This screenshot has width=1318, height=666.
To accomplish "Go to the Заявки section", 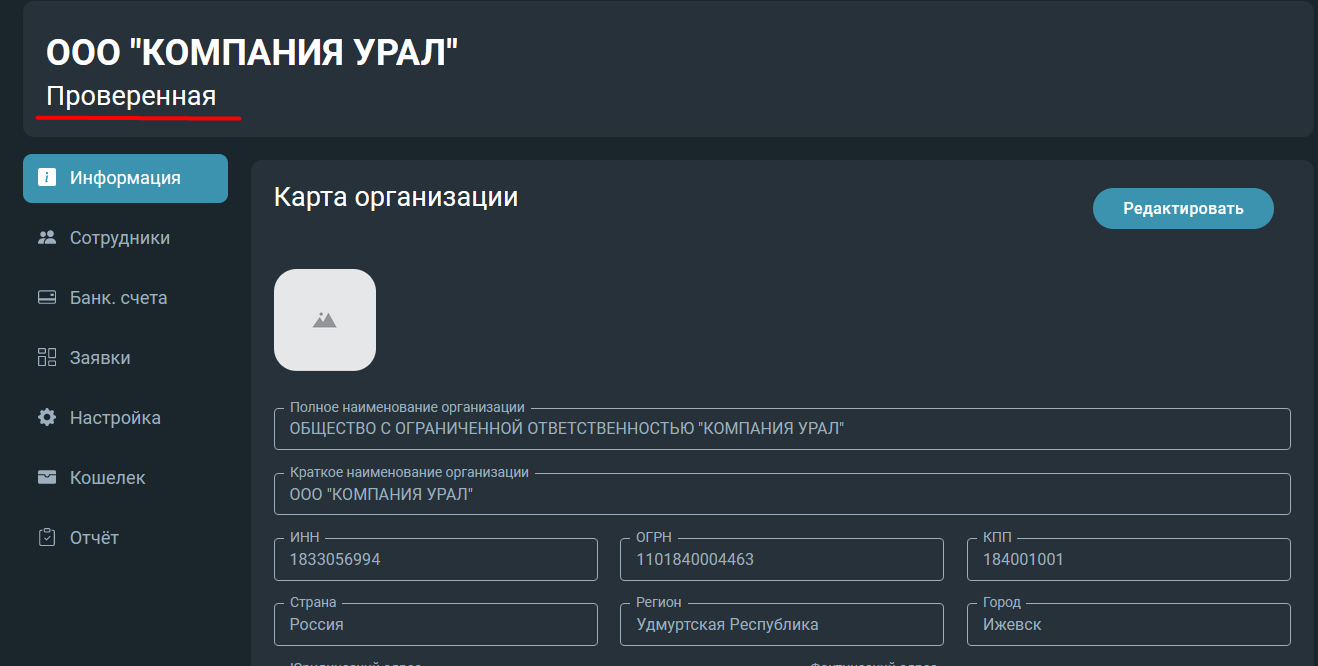I will click(x=125, y=358).
